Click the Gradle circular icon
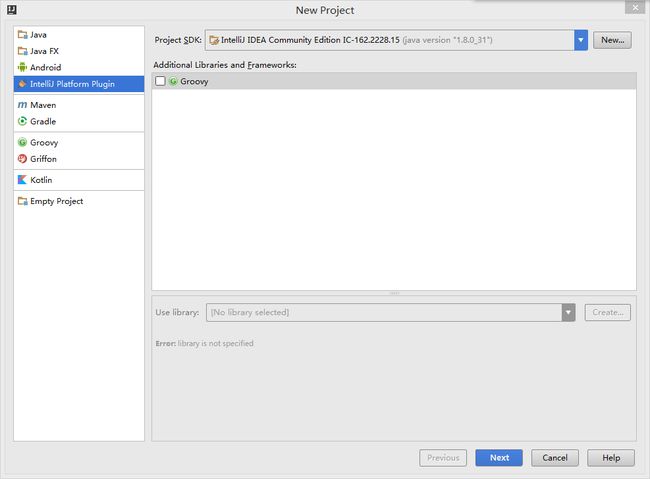The height and width of the screenshot is (479, 650). [x=22, y=121]
